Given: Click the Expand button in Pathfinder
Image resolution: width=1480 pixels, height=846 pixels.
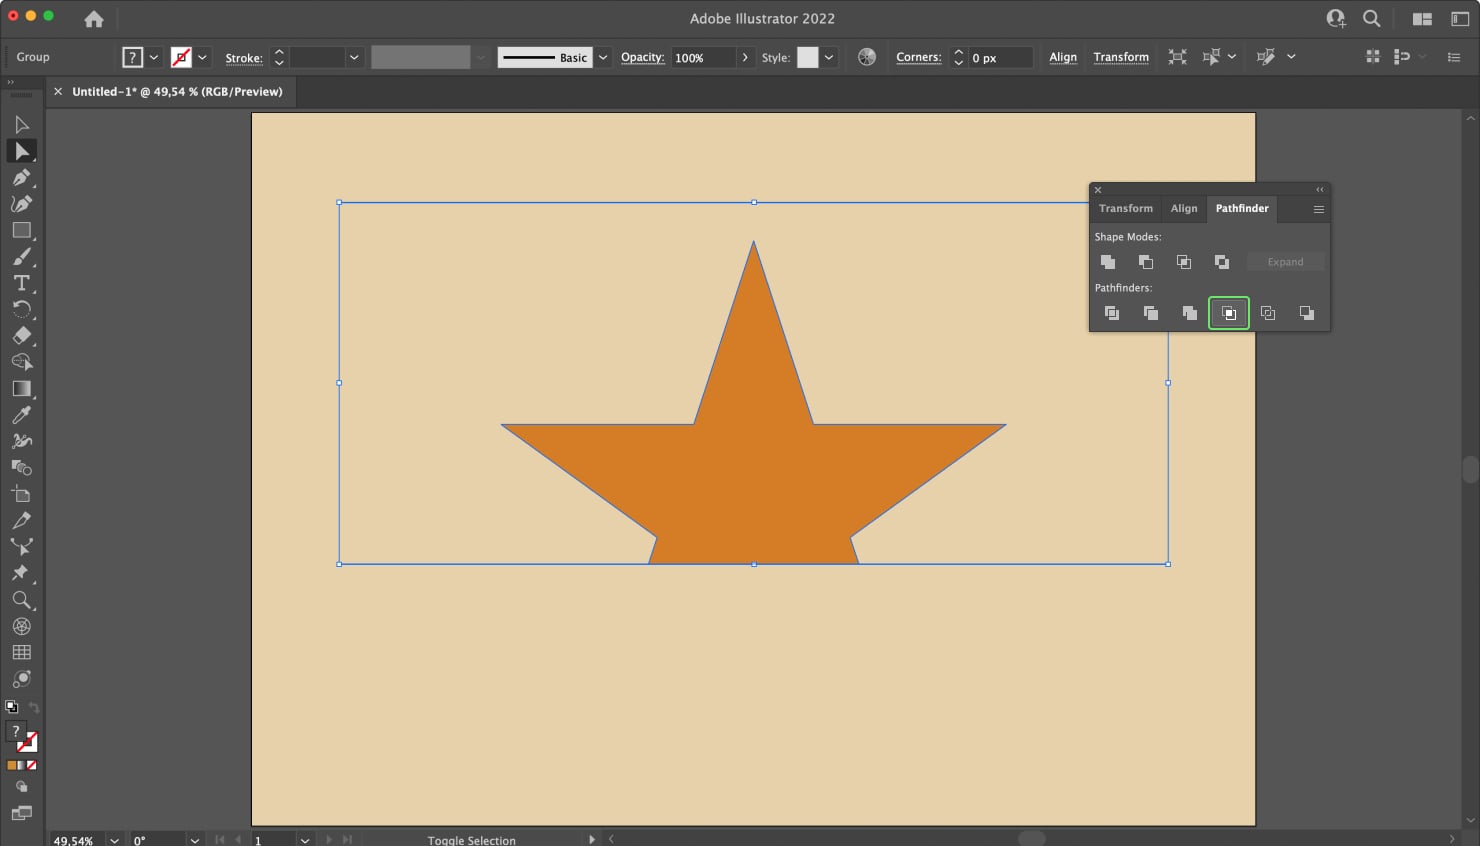Looking at the screenshot, I should click(1286, 261).
